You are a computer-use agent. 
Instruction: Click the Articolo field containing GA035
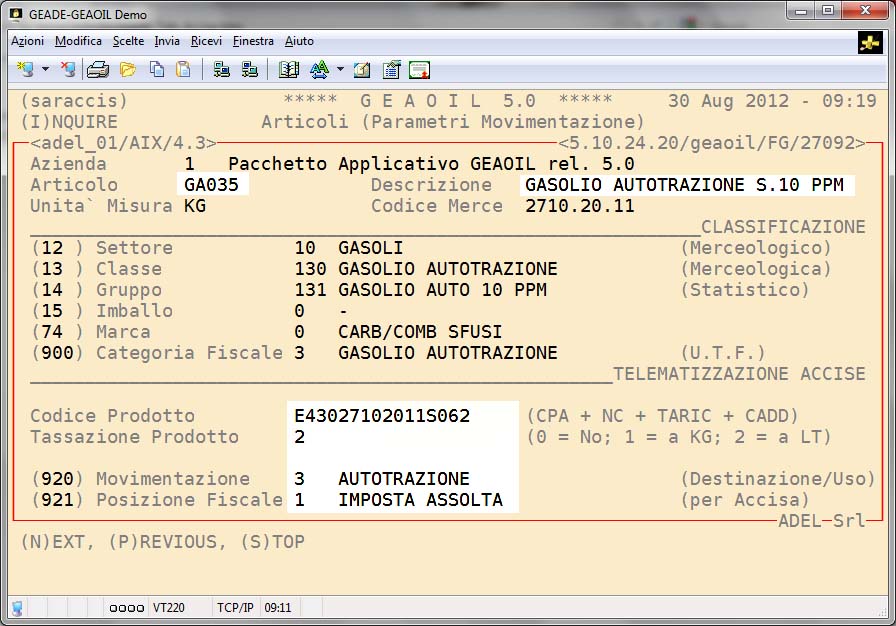point(211,185)
